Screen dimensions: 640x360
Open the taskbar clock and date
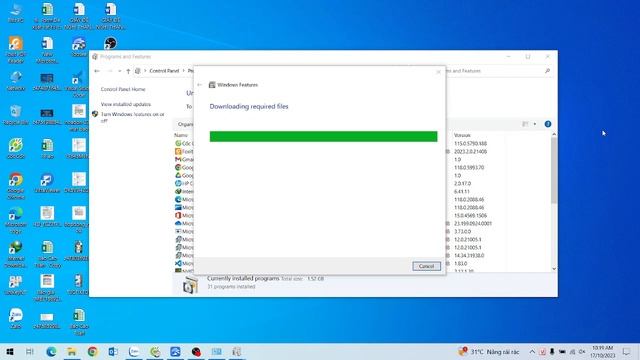tap(602, 351)
